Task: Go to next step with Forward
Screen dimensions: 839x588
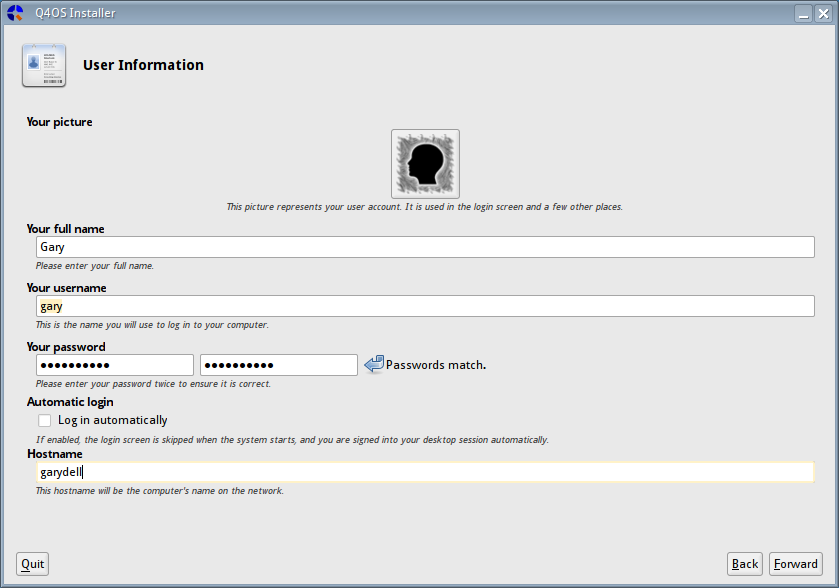Action: click(x=796, y=564)
